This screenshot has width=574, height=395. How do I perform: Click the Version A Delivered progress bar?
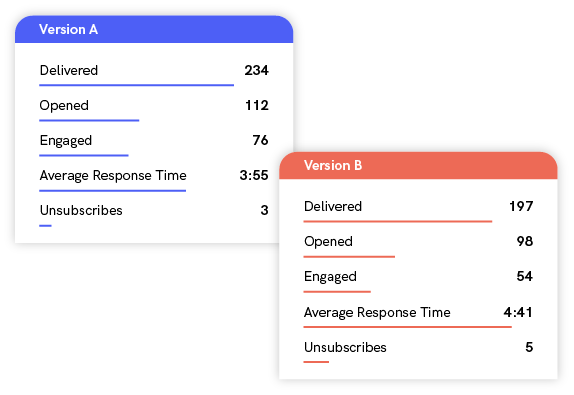click(137, 85)
